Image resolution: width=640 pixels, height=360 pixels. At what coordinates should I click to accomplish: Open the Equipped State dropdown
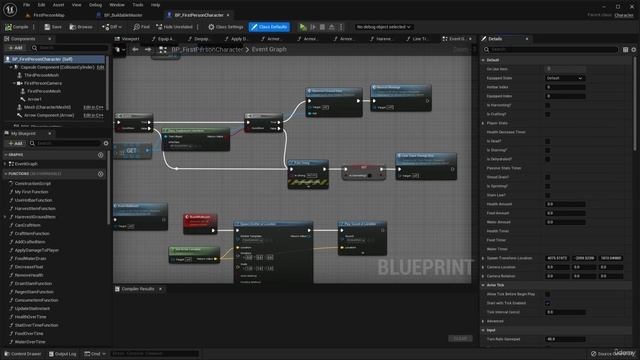[x=565, y=78]
